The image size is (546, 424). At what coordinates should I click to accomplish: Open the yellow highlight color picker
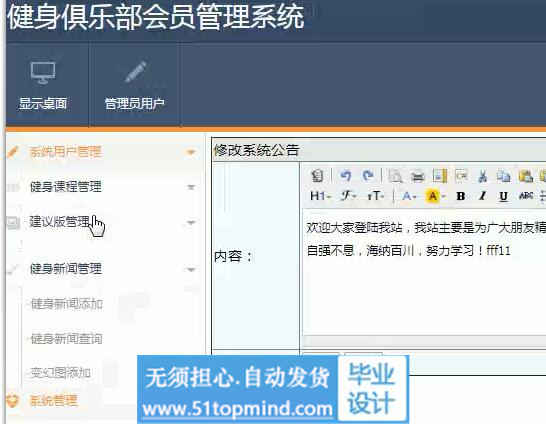pyautogui.click(x=436, y=196)
